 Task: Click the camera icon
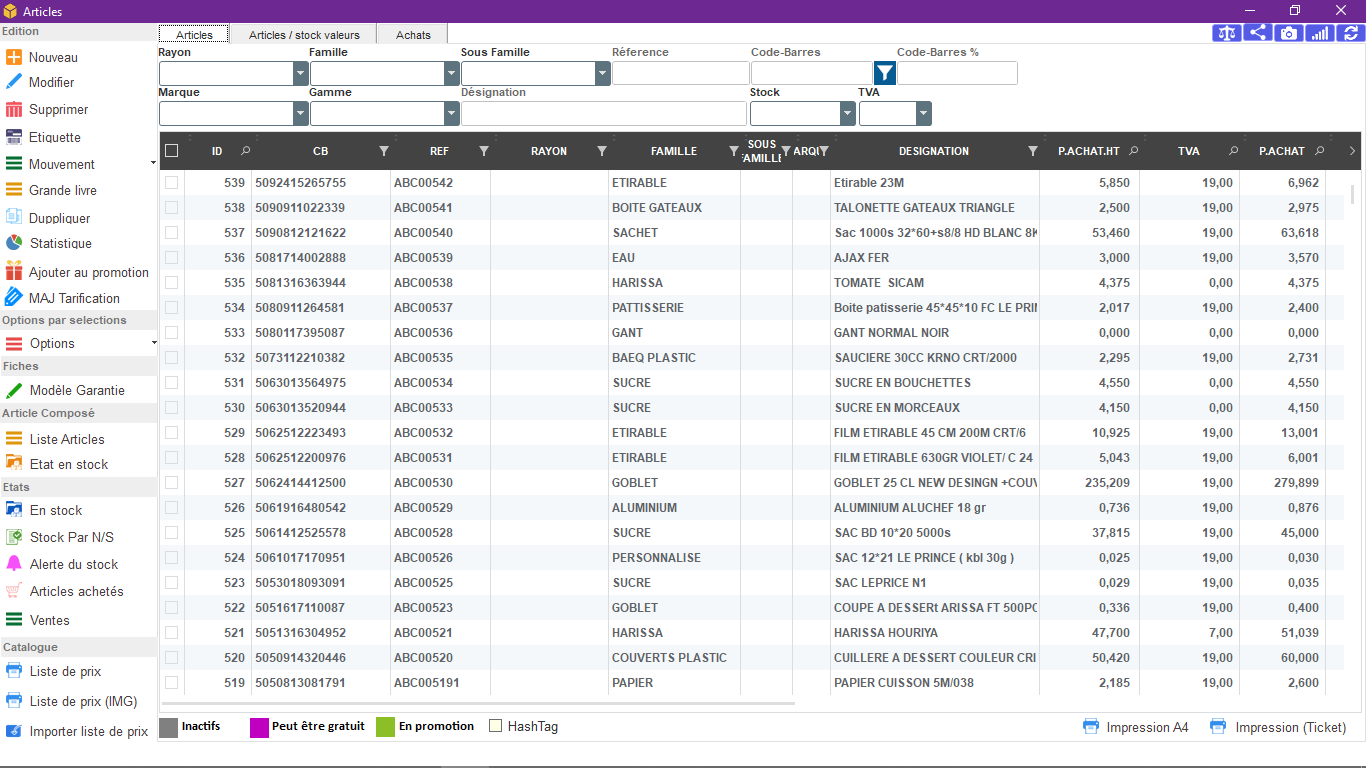click(1289, 33)
